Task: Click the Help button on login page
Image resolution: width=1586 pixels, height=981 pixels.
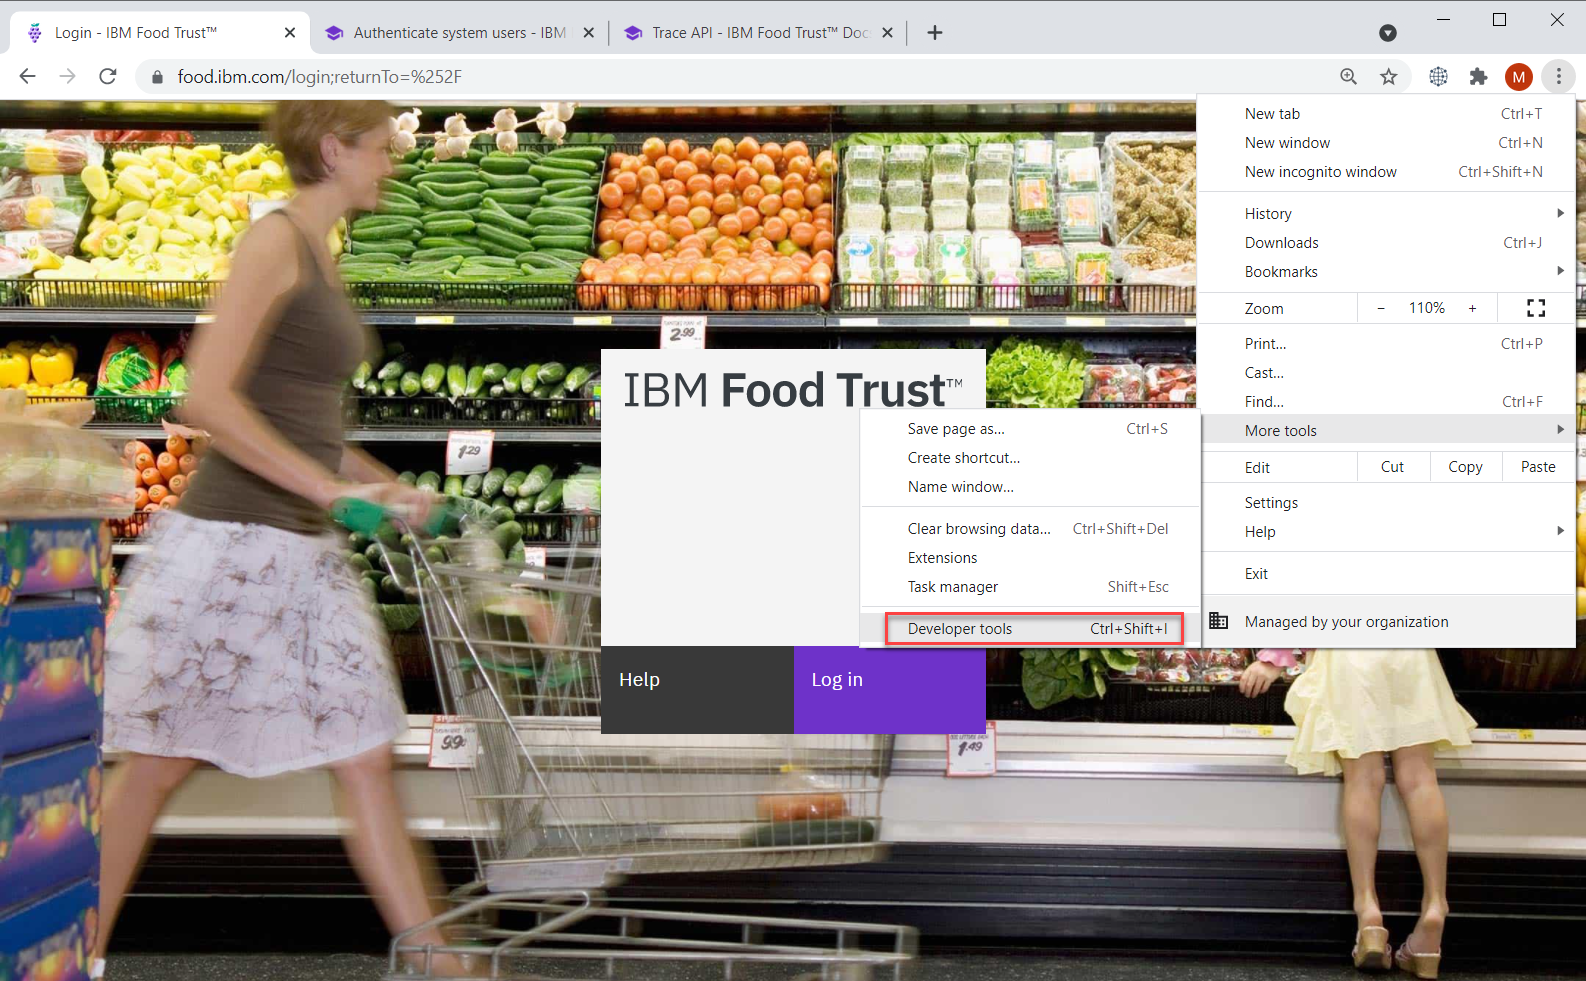Action: coord(697,690)
